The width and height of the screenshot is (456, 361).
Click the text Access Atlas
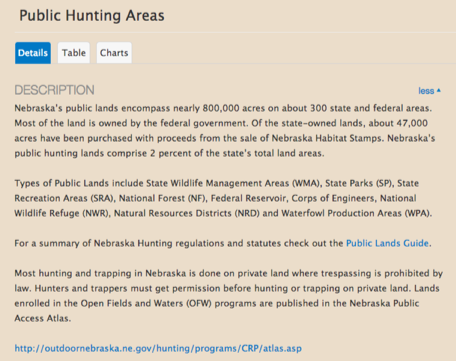42,318
